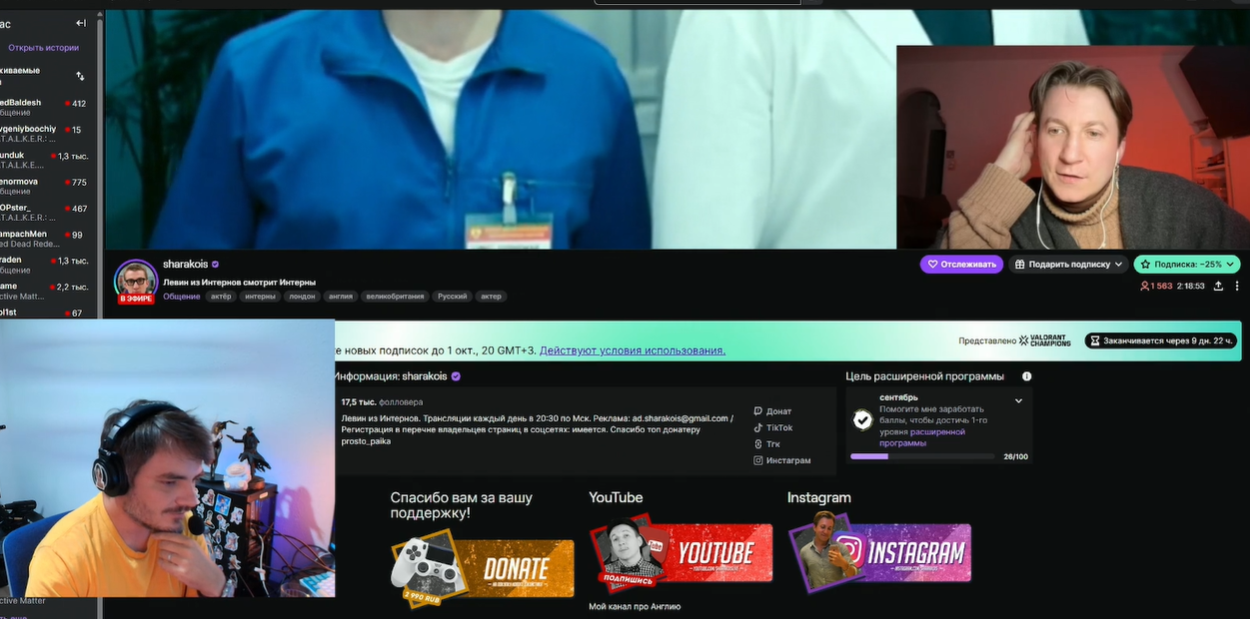Select the актёр tag
1250x619 pixels.
pyautogui.click(x=220, y=296)
